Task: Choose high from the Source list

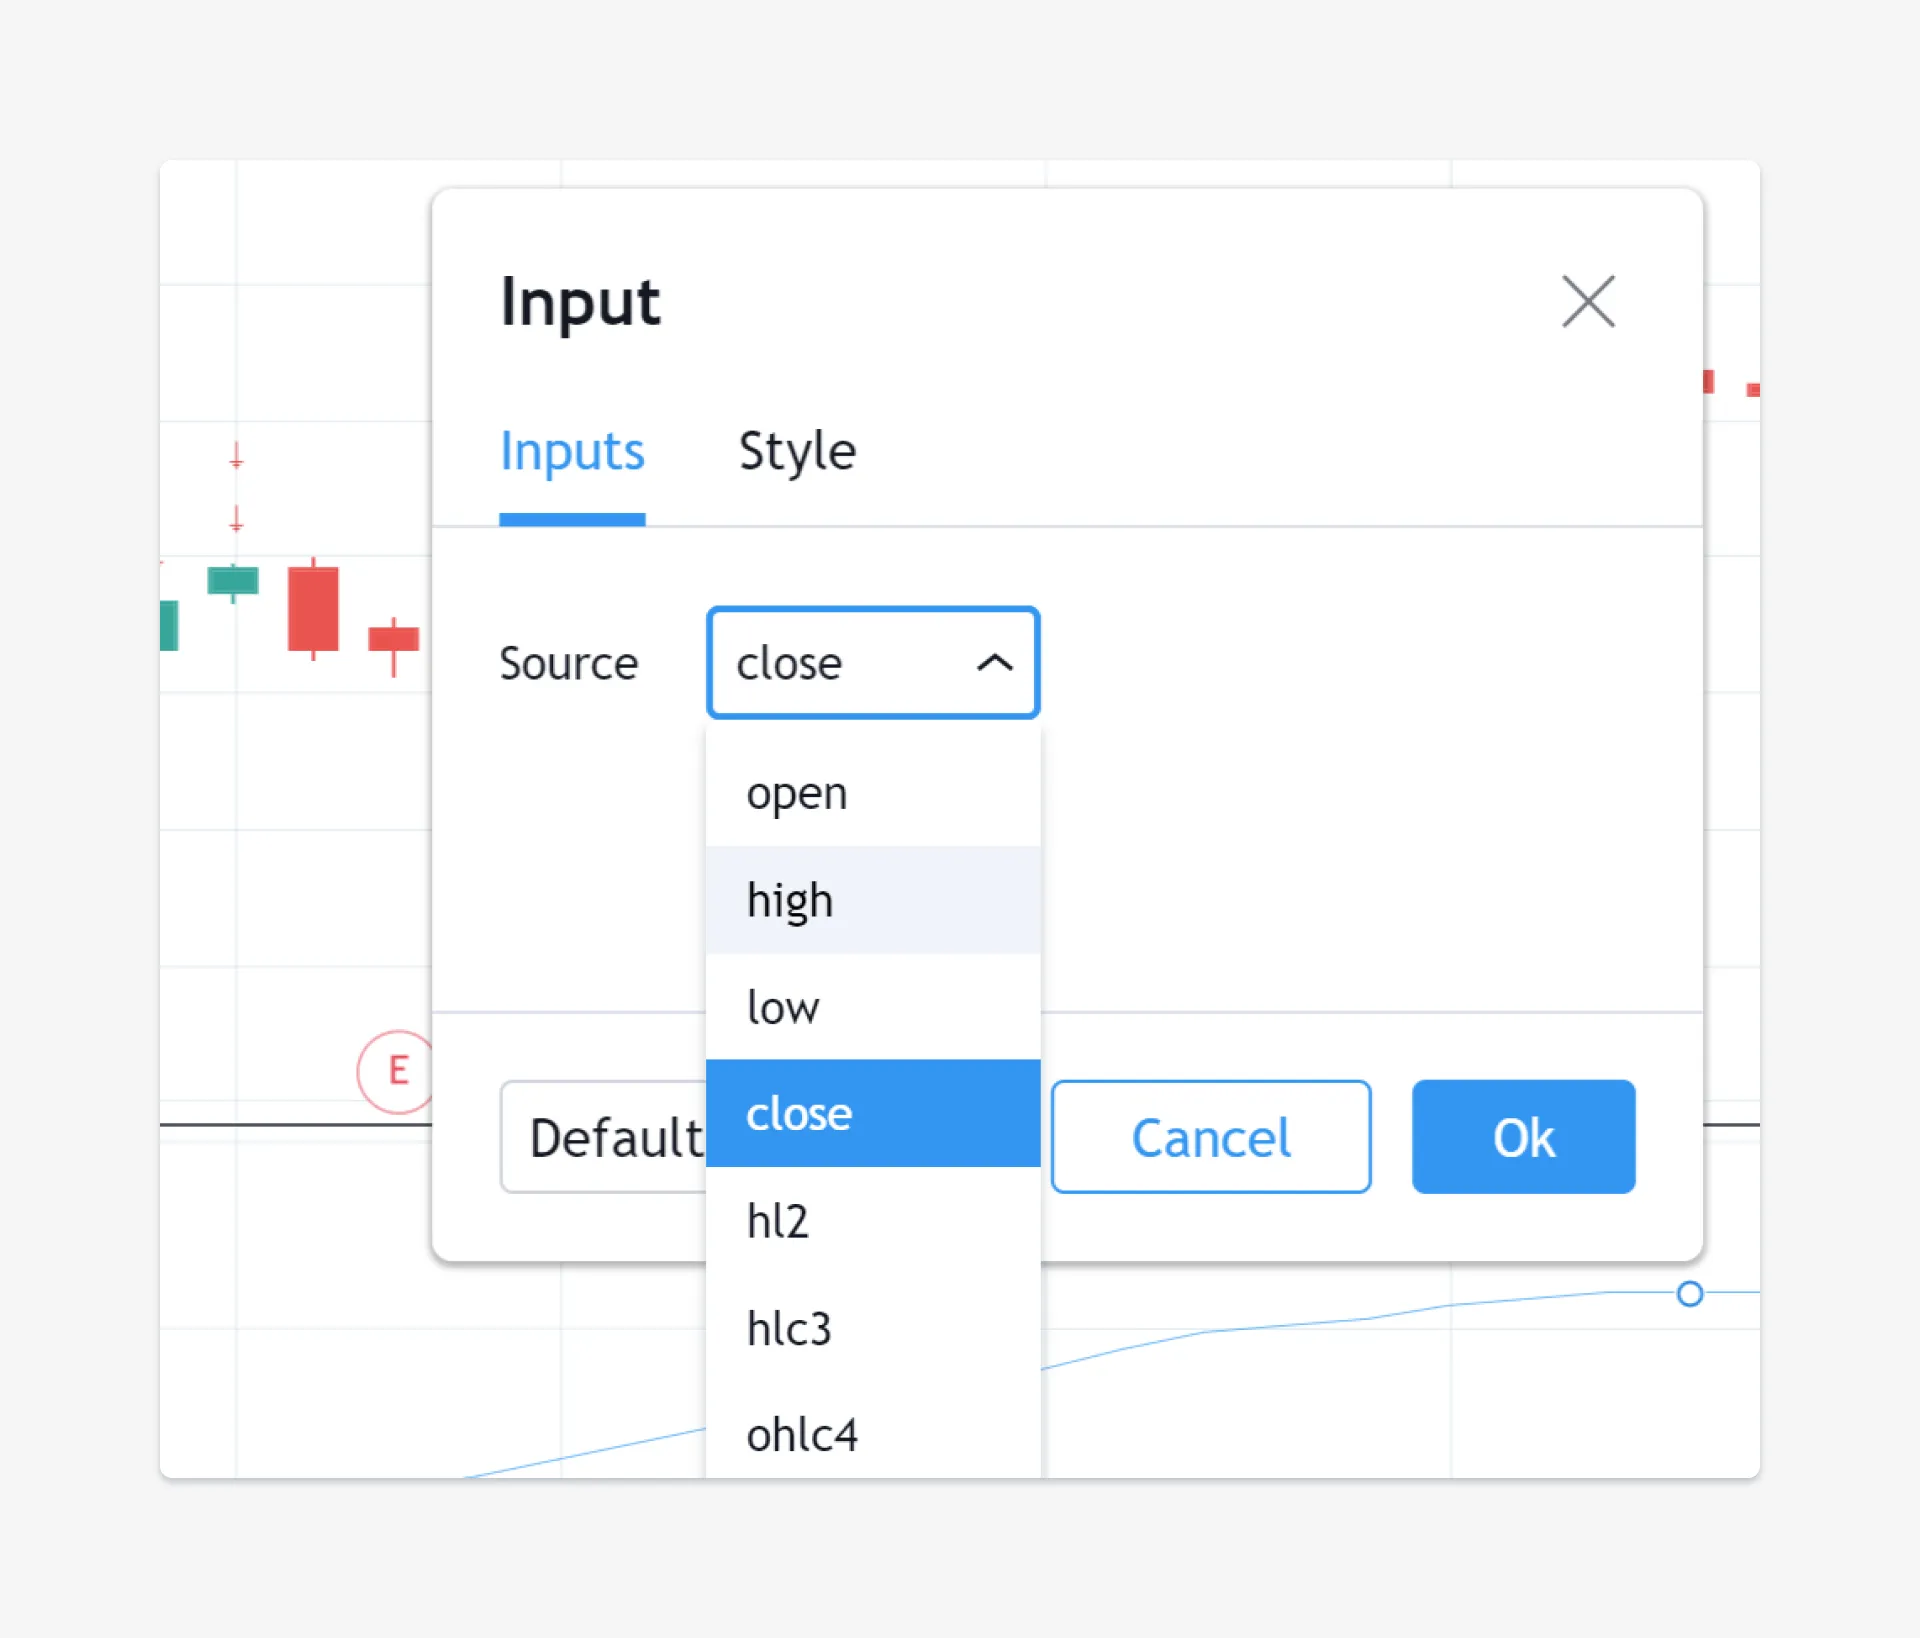Action: 873,900
